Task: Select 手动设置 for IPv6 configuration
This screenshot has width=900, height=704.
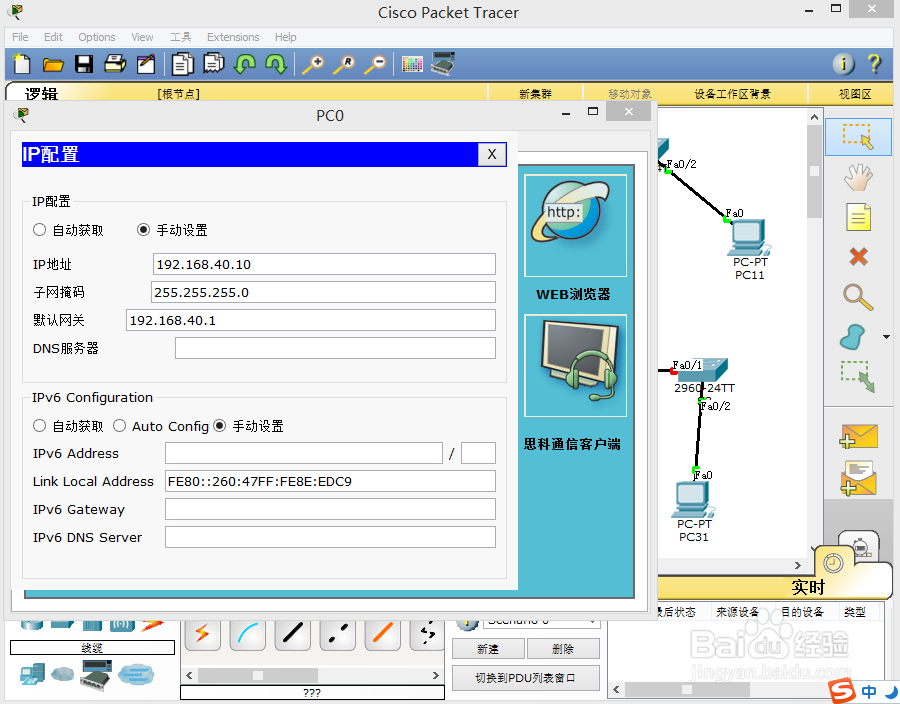Action: point(219,426)
